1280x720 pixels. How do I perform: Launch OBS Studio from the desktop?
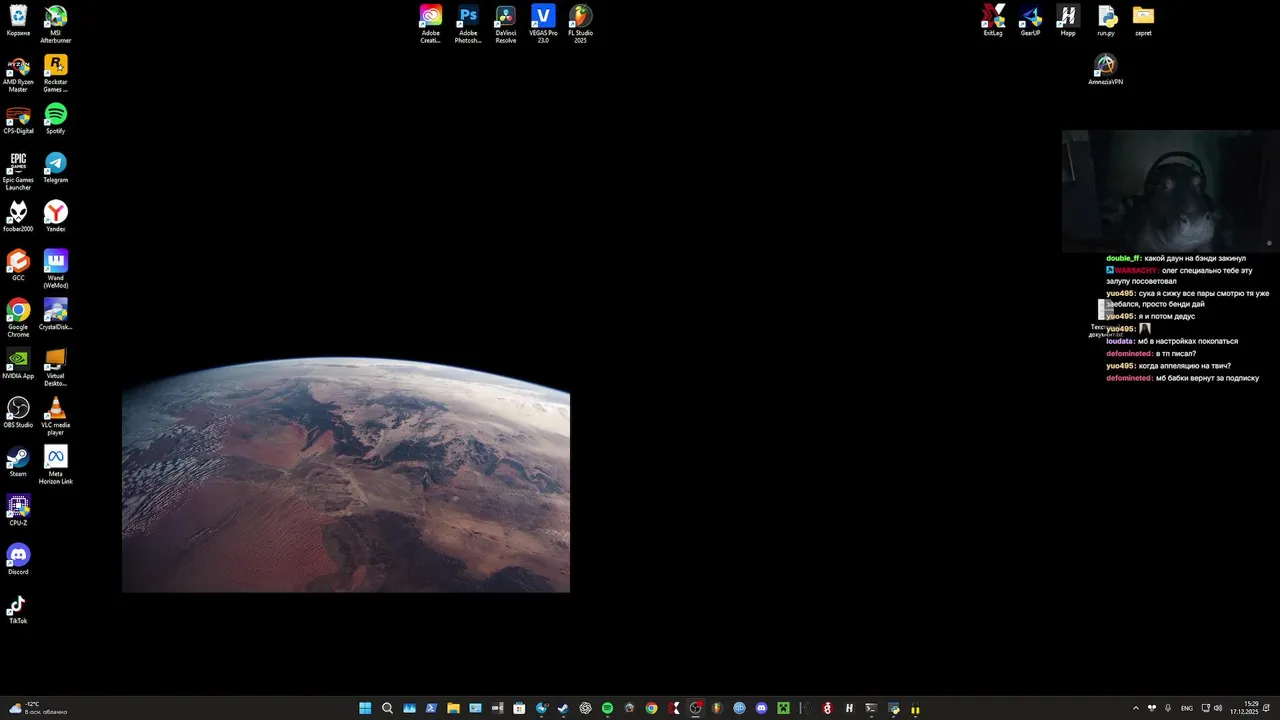pos(18,413)
